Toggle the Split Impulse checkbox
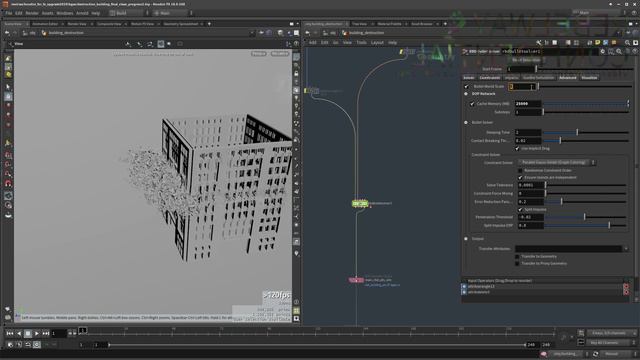 pyautogui.click(x=520, y=209)
